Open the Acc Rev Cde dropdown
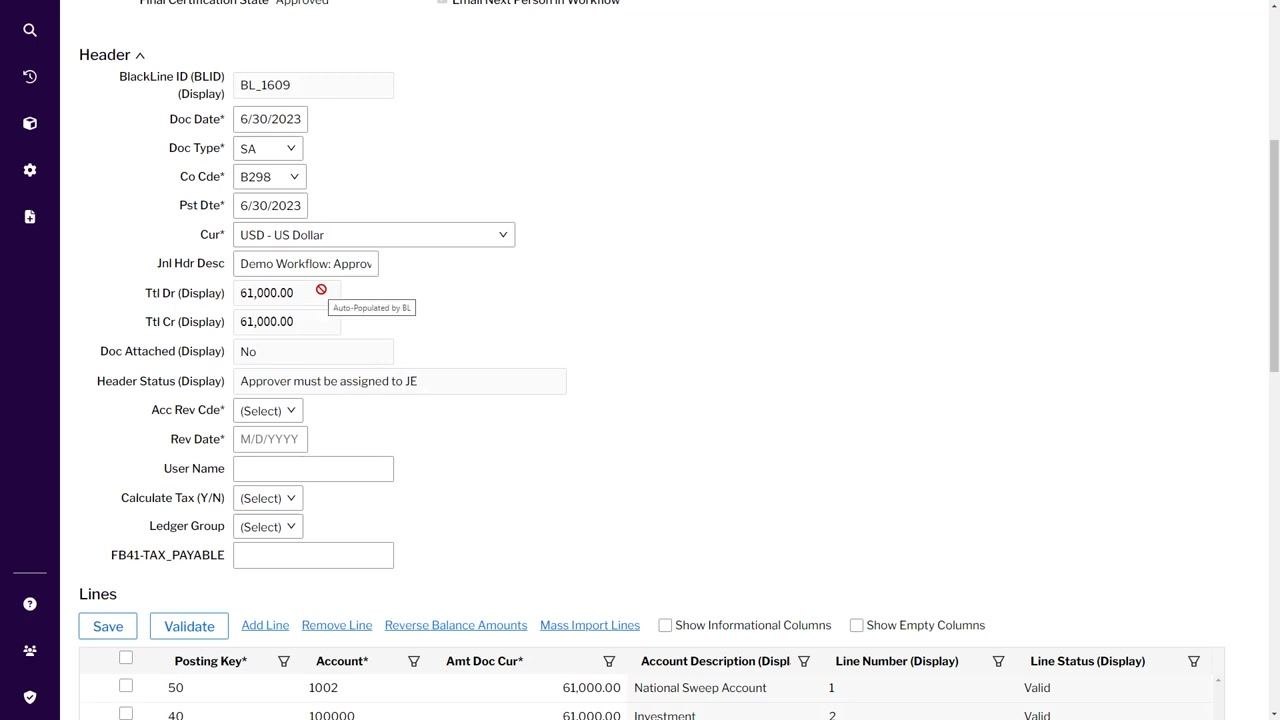The image size is (1280, 720). [268, 411]
